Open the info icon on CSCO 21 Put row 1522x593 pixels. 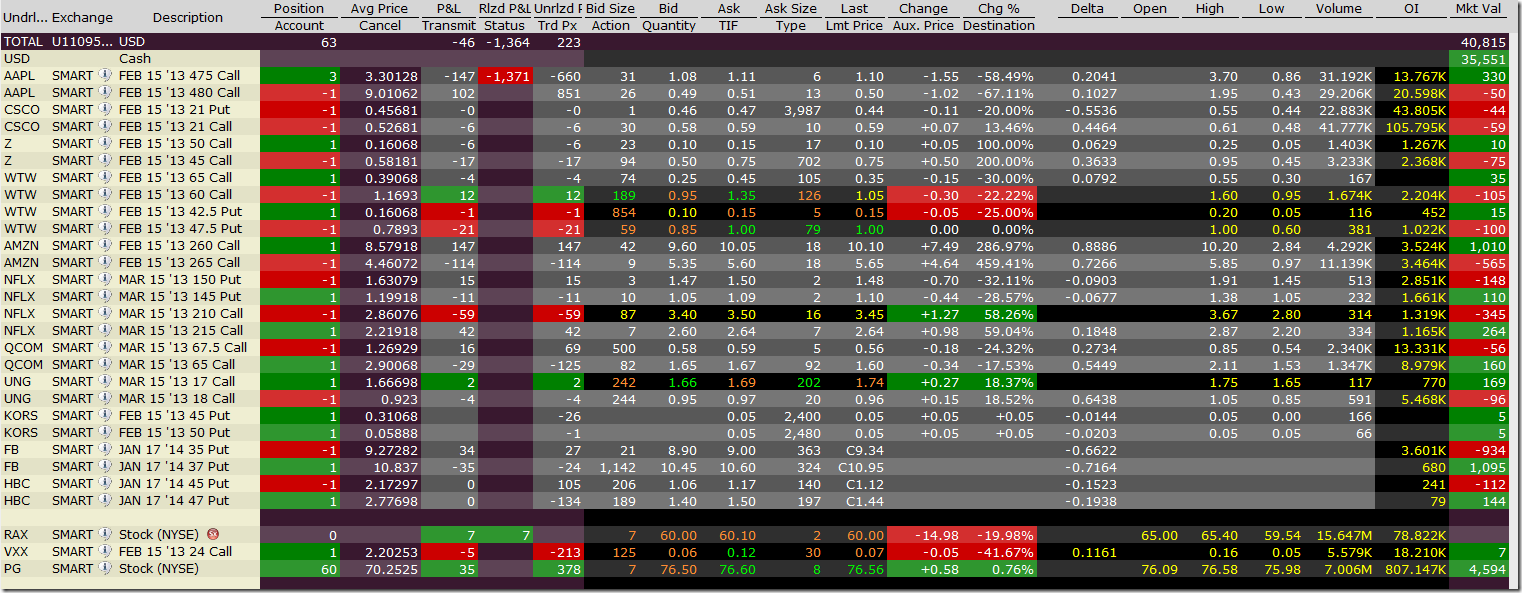pos(105,110)
